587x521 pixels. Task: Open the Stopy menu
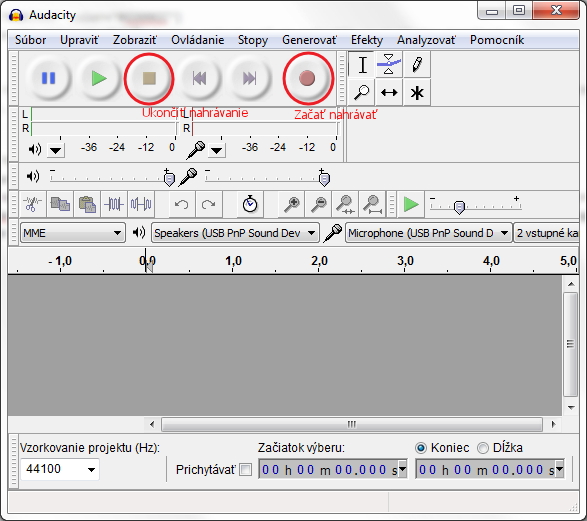[253, 40]
